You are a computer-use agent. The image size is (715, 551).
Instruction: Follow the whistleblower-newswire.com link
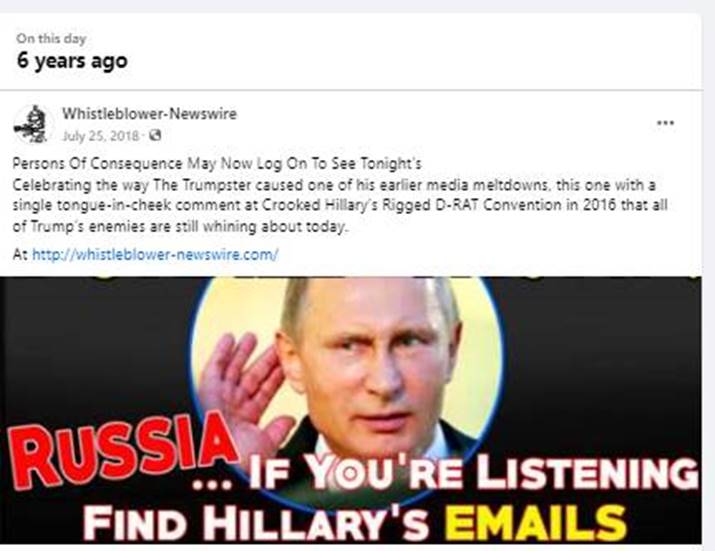(155, 255)
